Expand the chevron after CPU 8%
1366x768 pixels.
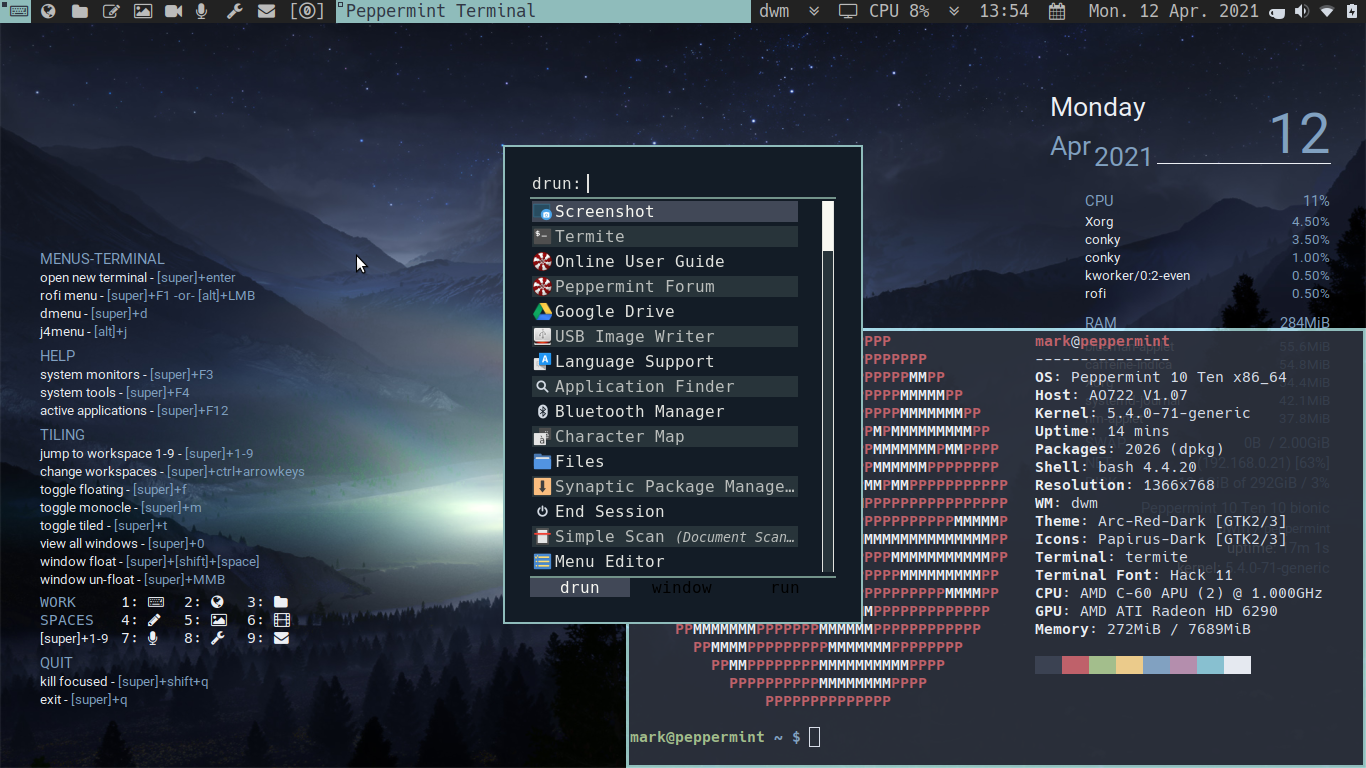tap(954, 11)
